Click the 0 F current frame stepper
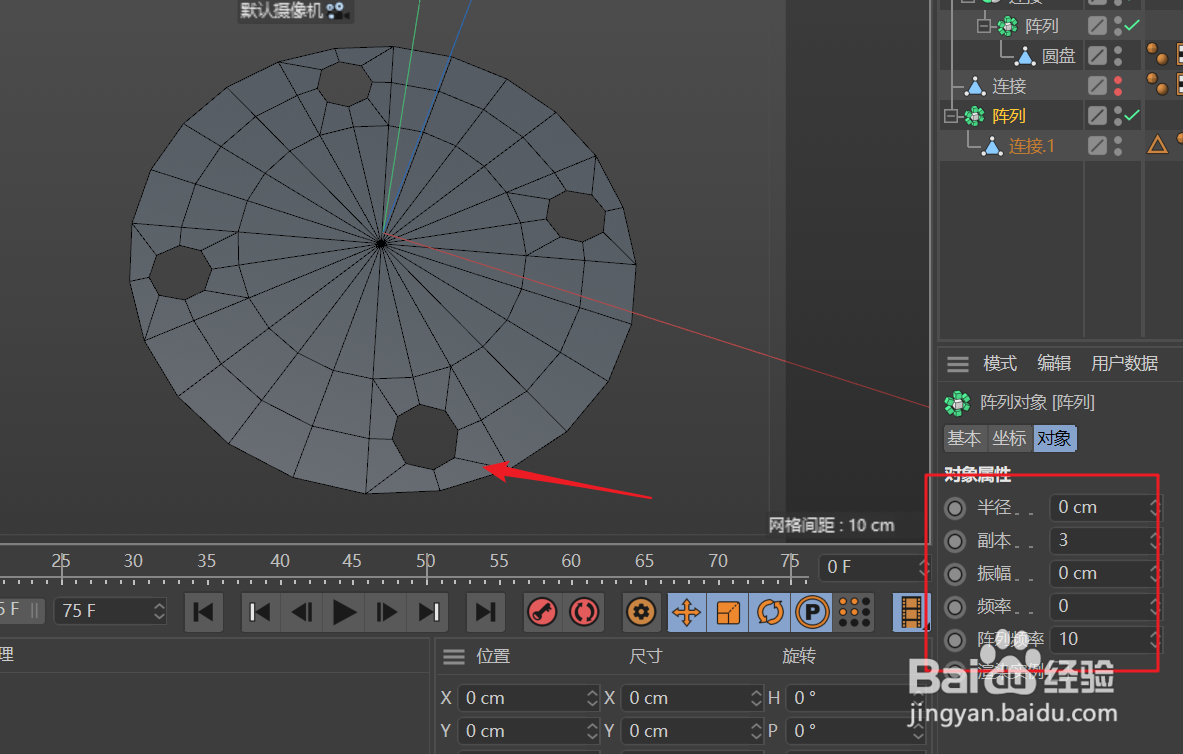The image size is (1183, 754). tap(923, 567)
